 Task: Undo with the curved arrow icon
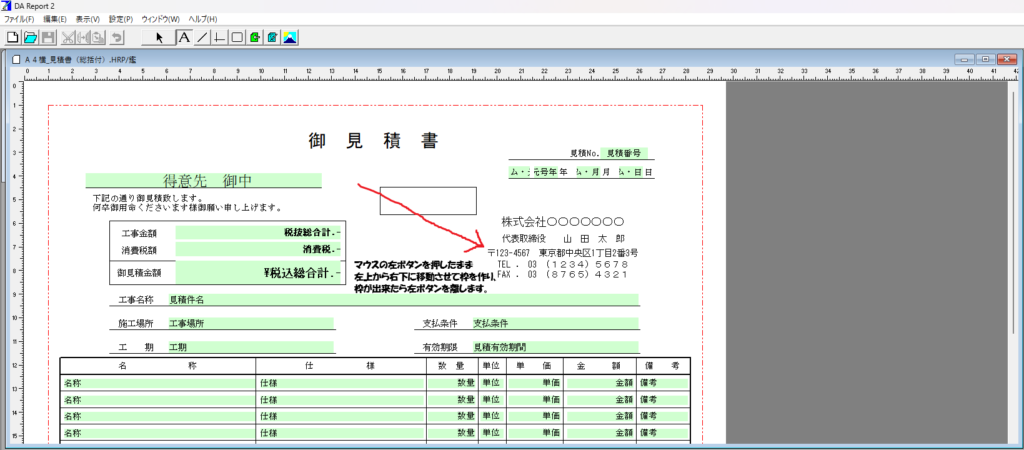click(117, 38)
